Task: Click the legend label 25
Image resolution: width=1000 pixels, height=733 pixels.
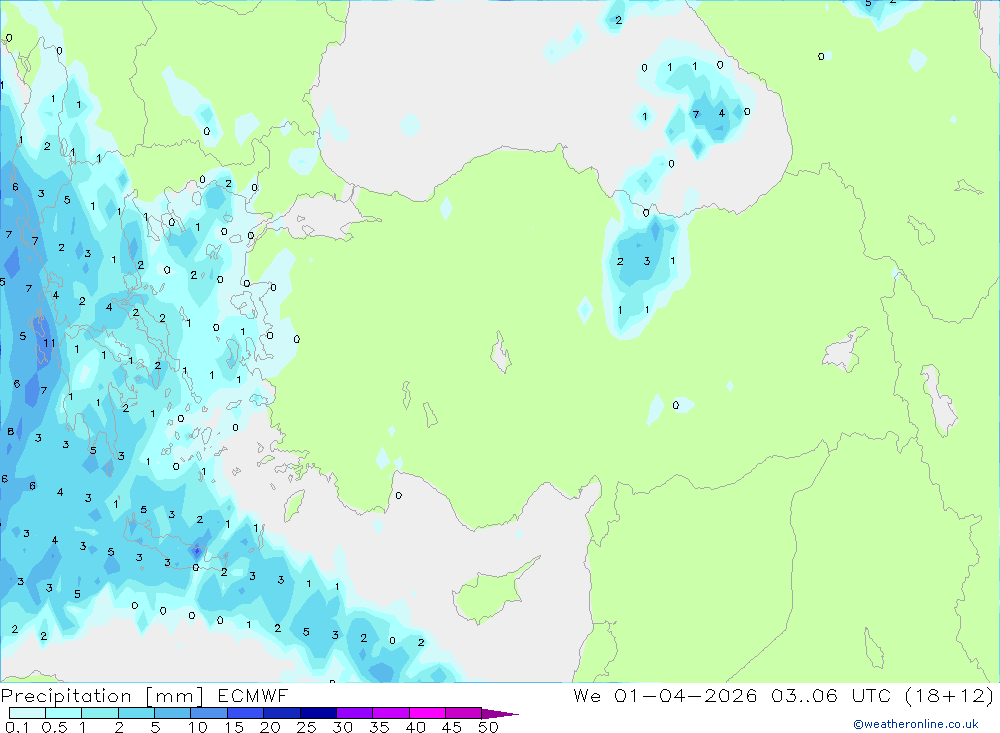Action: pyautogui.click(x=306, y=727)
